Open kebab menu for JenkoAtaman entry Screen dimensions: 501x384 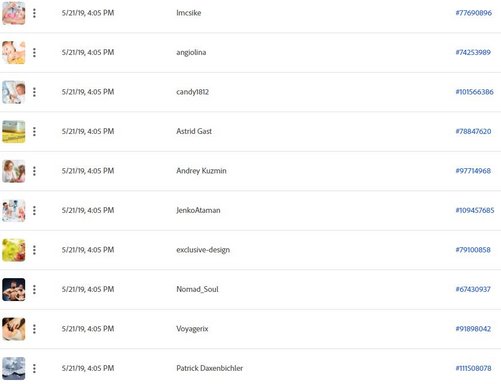[34, 210]
